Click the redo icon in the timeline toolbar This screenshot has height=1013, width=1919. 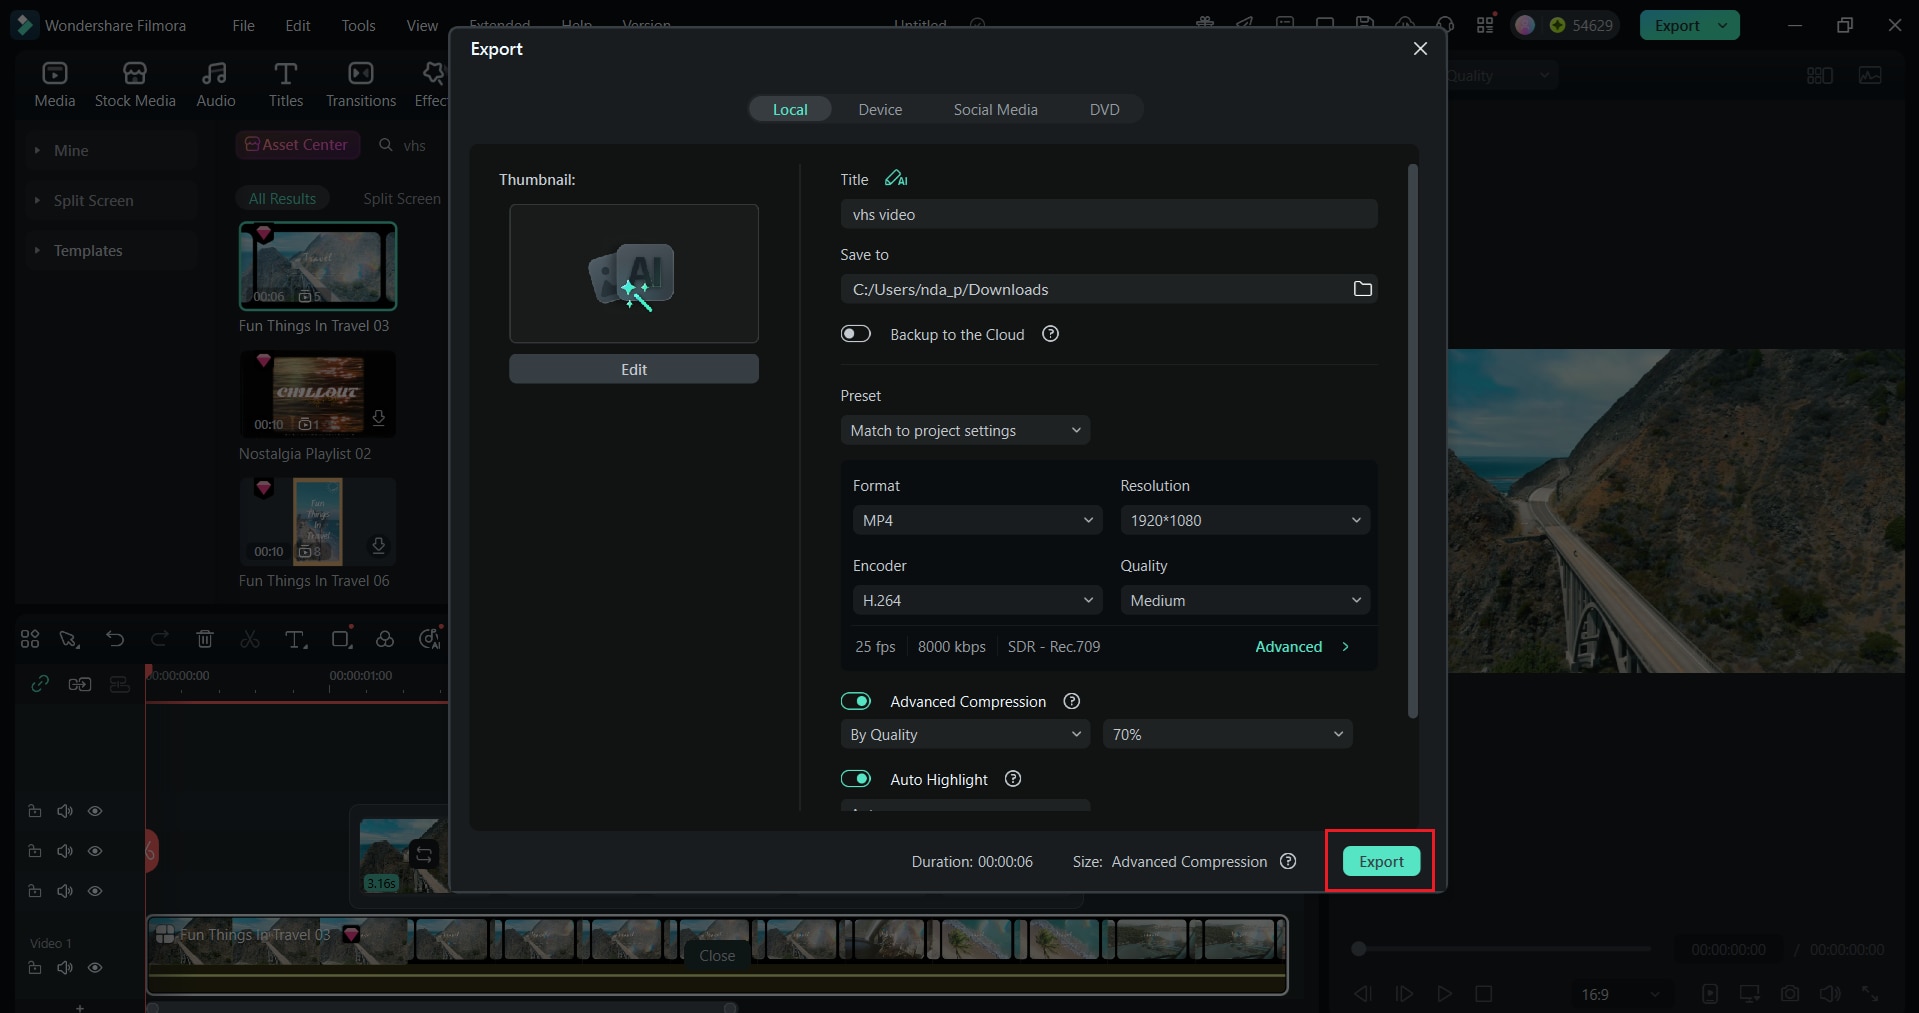tap(160, 639)
